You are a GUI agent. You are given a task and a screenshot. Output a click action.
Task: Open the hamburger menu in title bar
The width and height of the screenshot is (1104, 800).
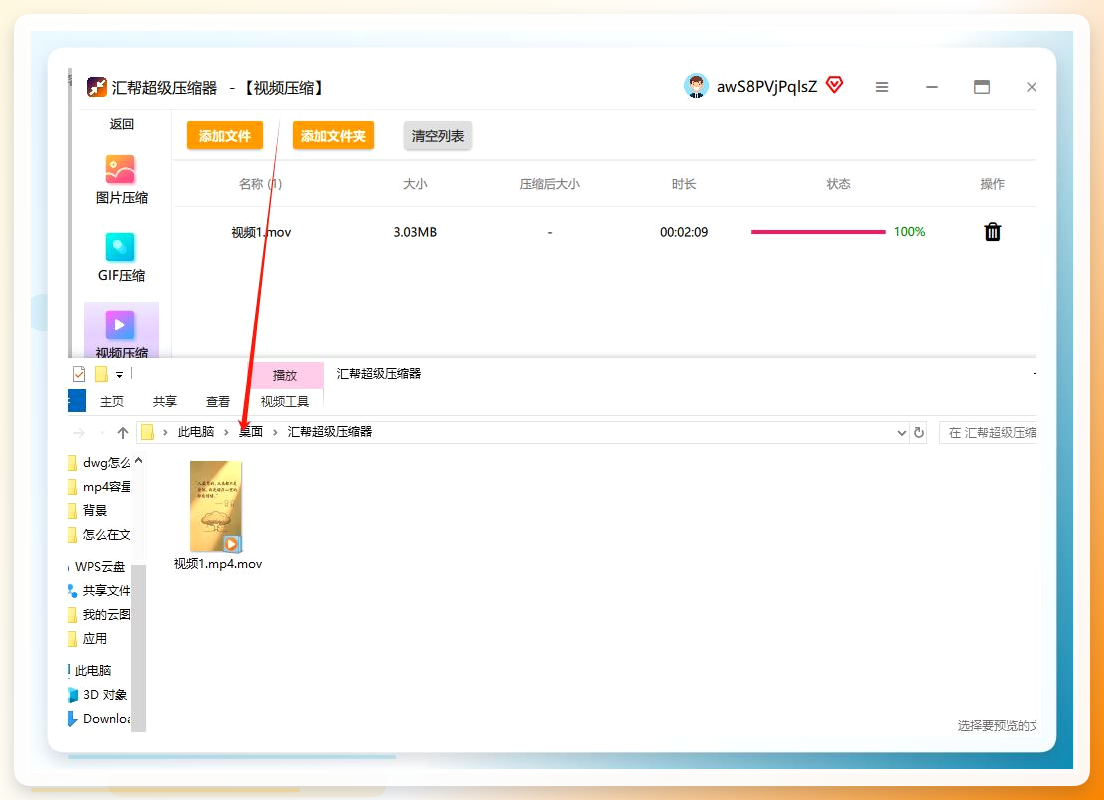click(x=882, y=87)
